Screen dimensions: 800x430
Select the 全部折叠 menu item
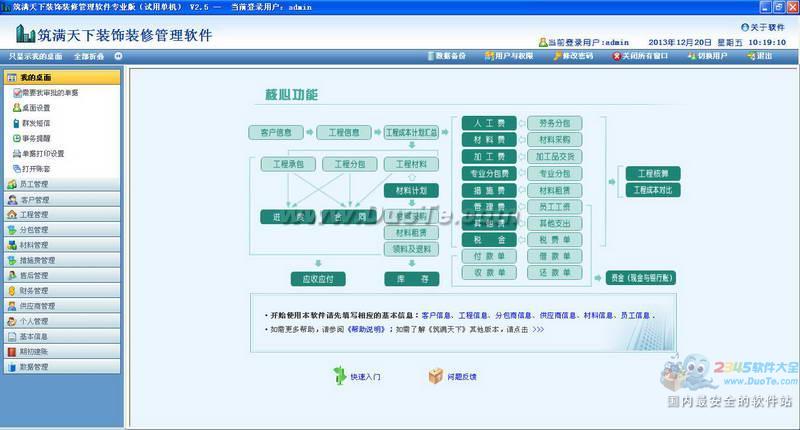pos(89,56)
